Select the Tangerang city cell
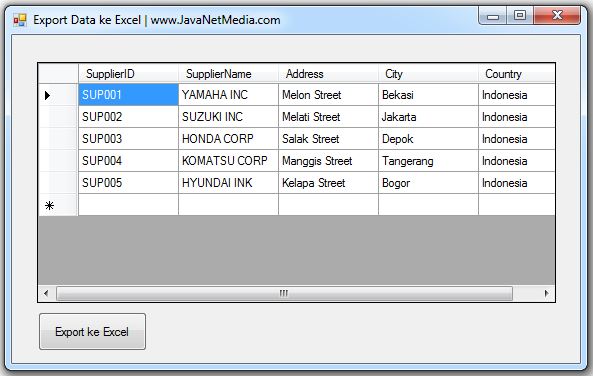 click(428, 160)
